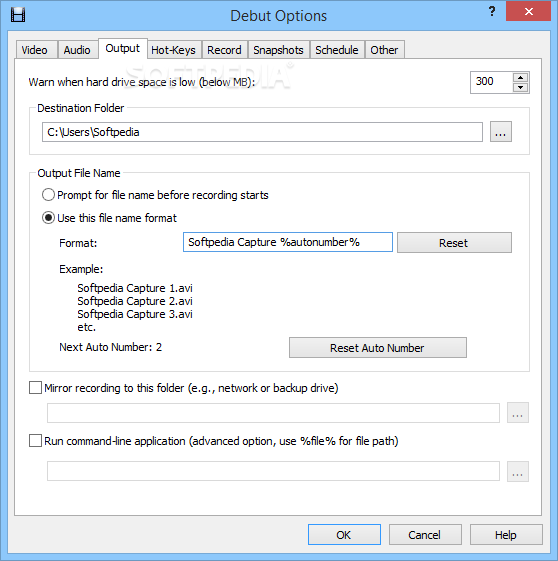Click the 'Next Auto Number: 2' text
This screenshot has width=558, height=561.
point(111,347)
